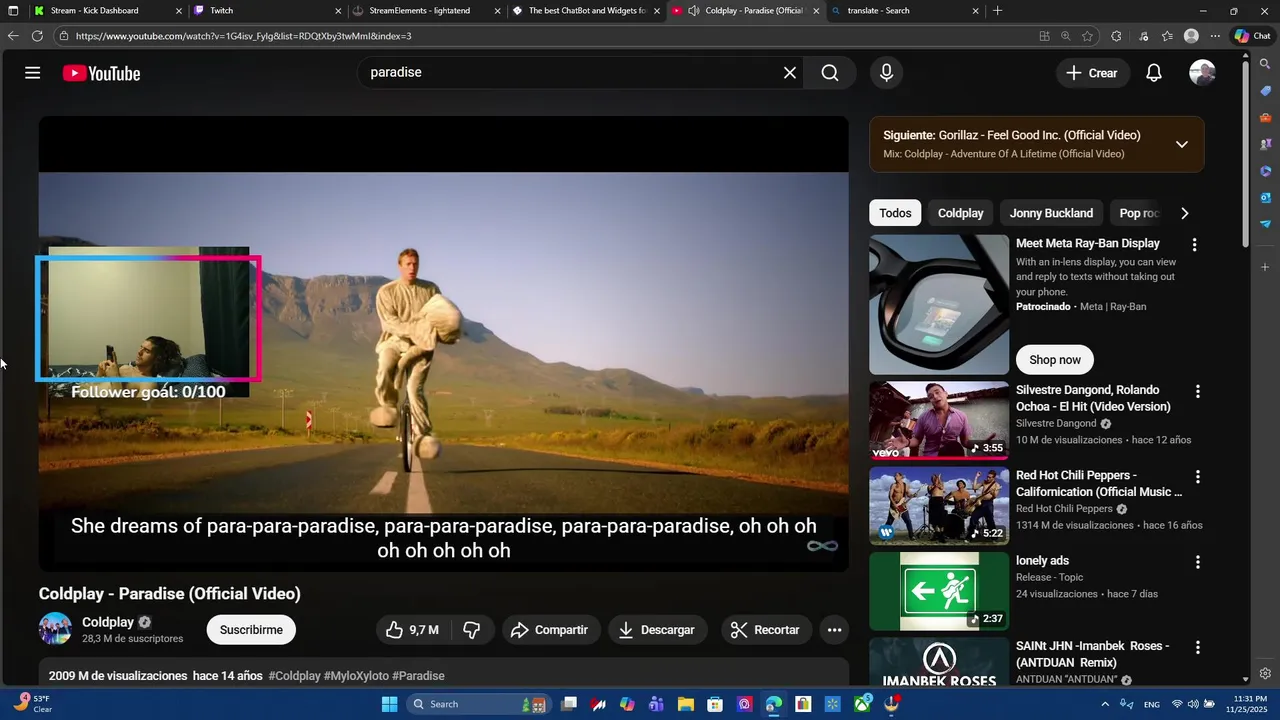Viewport: 1280px width, 720px height.
Task: Click the Suscribirme button
Action: [251, 630]
